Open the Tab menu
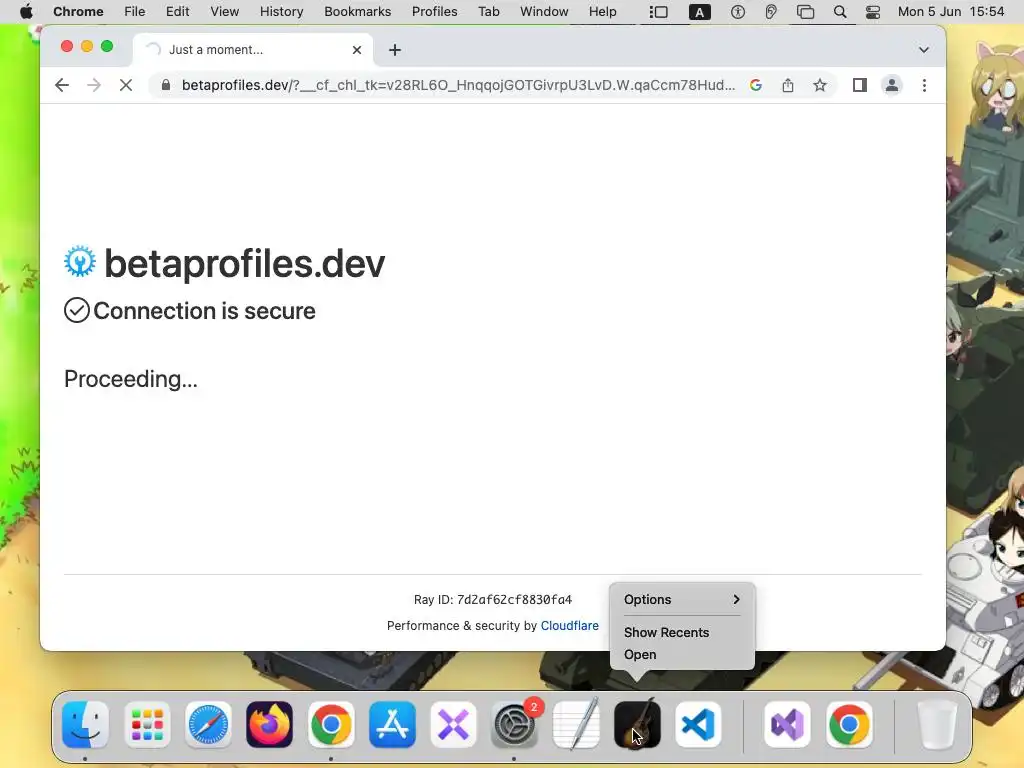 [488, 11]
